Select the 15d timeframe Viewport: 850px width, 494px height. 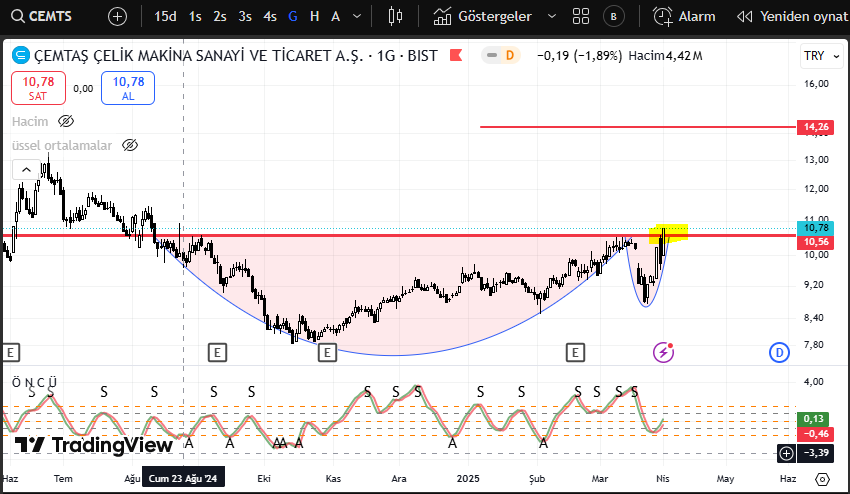(x=165, y=16)
